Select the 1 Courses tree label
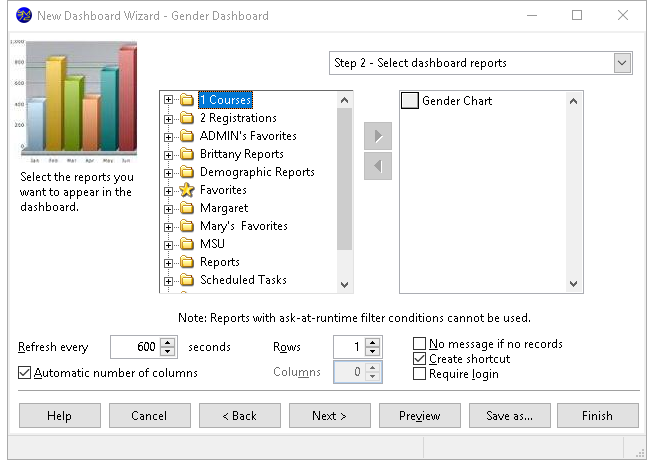654x467 pixels. (225, 100)
